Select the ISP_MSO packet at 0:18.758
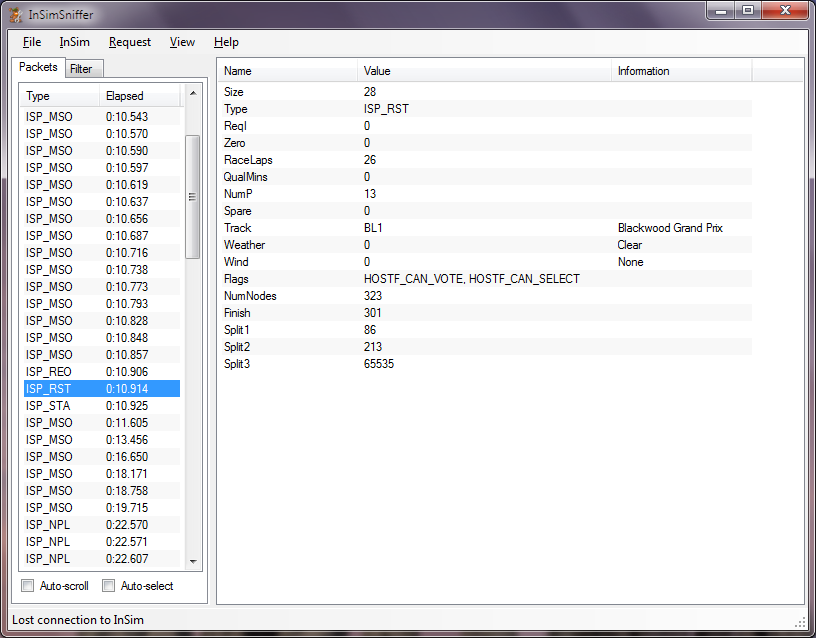The image size is (816, 638). tap(102, 491)
